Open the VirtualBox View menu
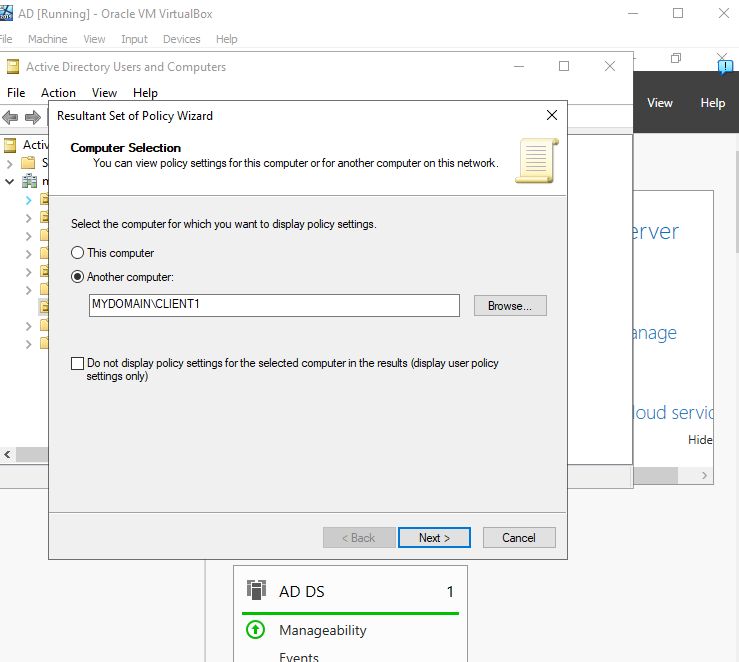The width and height of the screenshot is (739, 662). [94, 39]
